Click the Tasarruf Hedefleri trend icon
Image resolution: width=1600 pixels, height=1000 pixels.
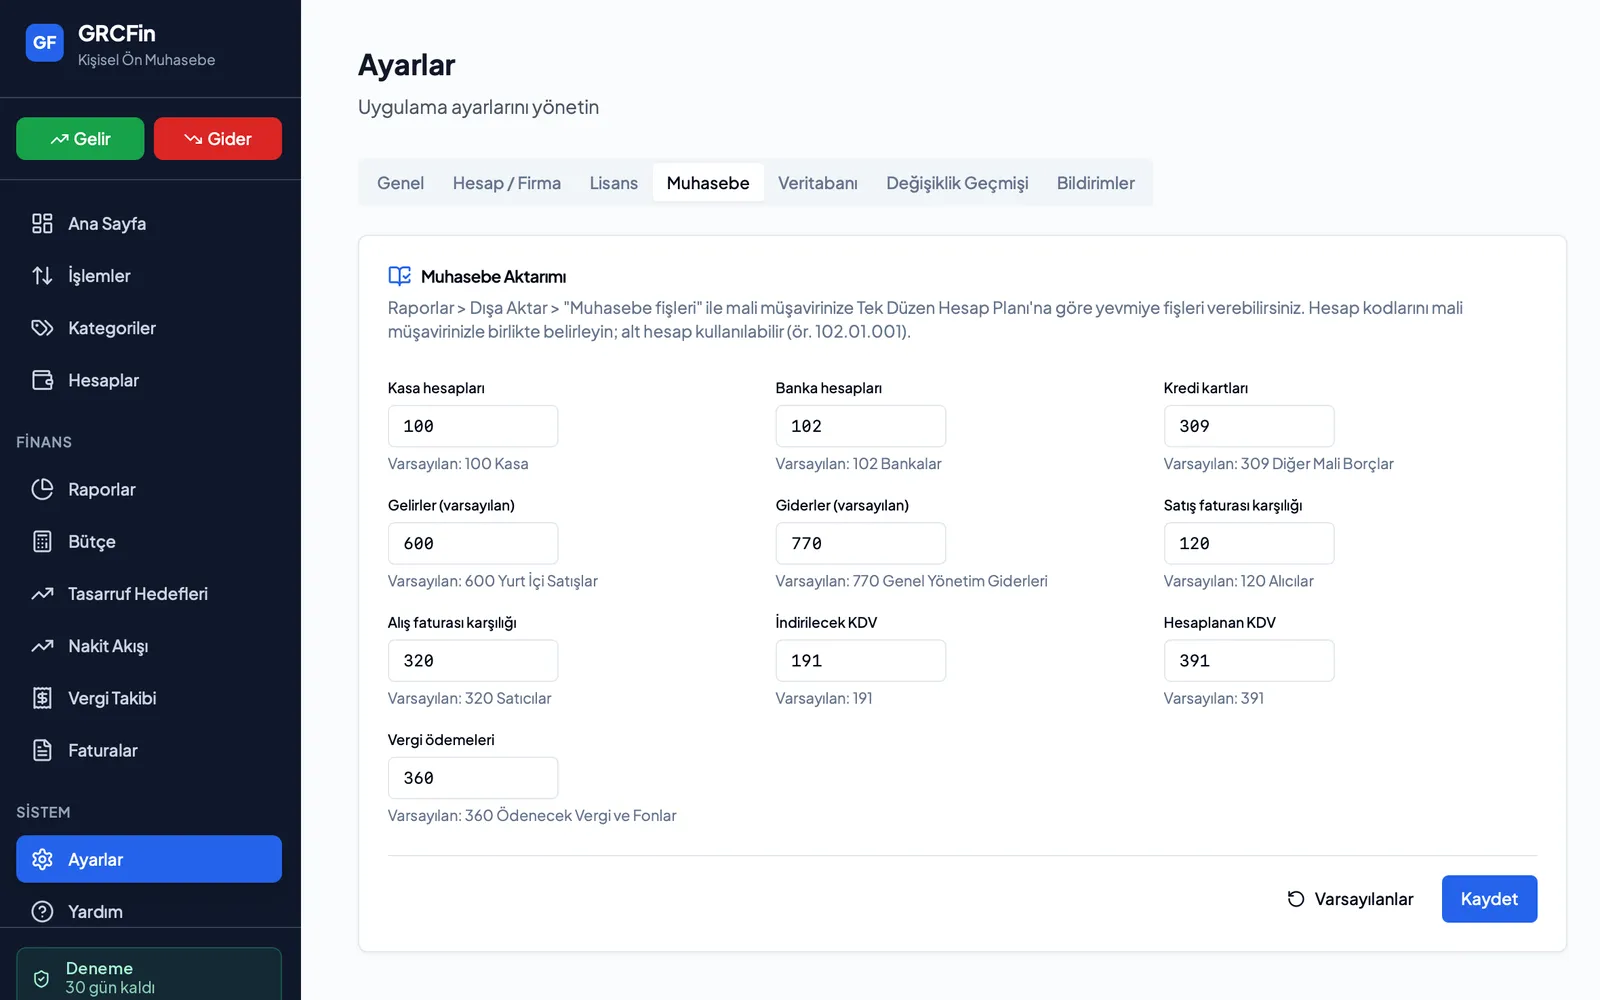coord(42,594)
